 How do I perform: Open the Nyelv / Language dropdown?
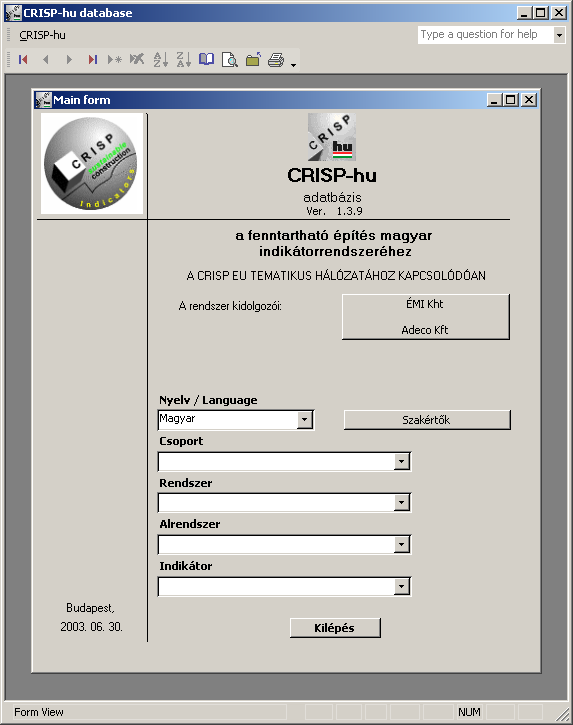click(x=304, y=420)
